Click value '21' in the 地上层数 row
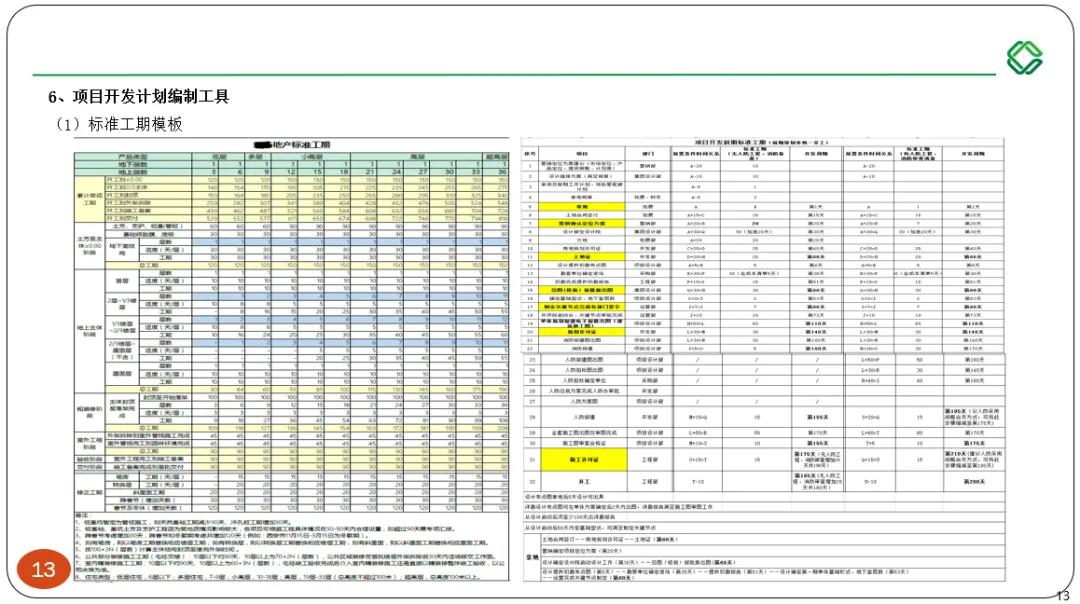The image size is (1080, 604). pos(370,171)
